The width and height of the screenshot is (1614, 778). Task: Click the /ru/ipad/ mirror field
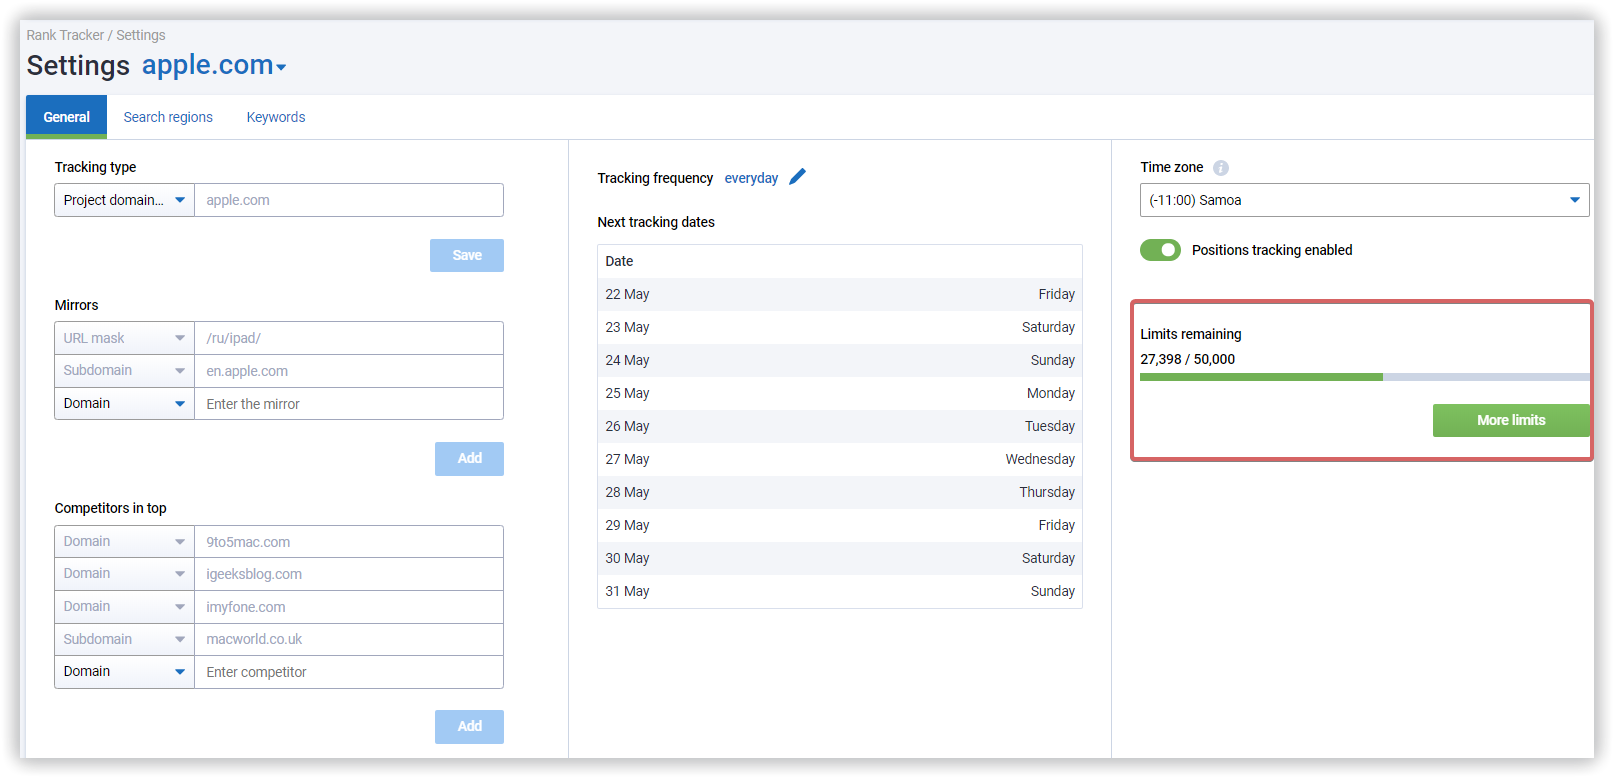[x=349, y=338]
